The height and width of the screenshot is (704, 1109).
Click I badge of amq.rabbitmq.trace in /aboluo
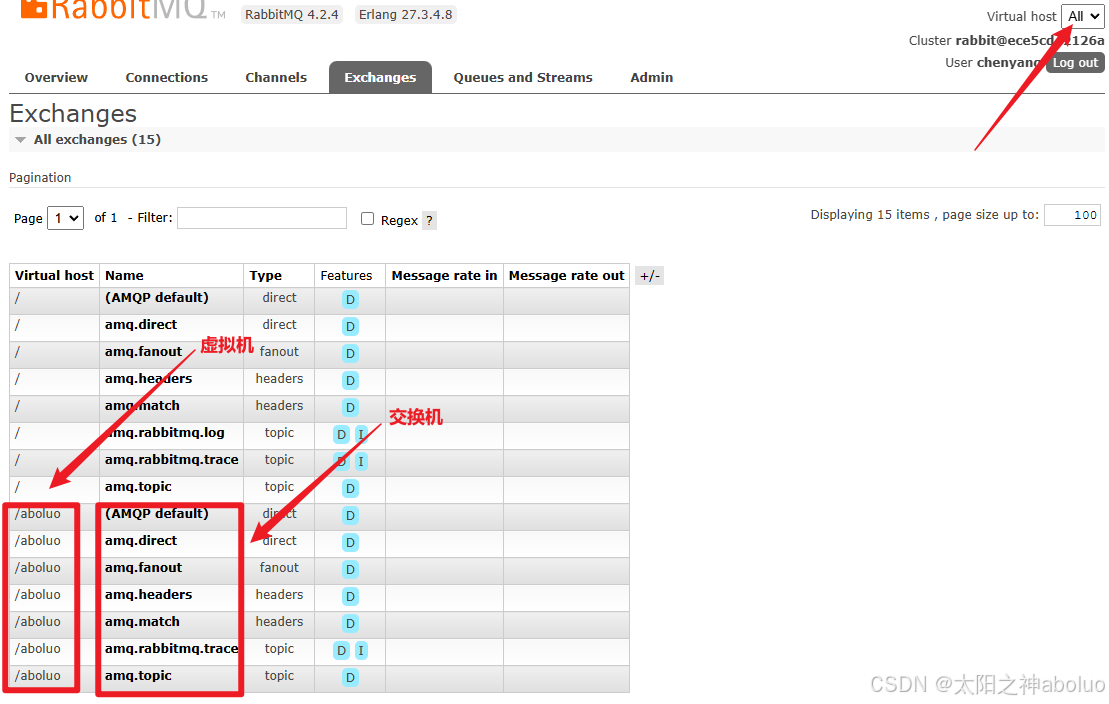pyautogui.click(x=361, y=651)
